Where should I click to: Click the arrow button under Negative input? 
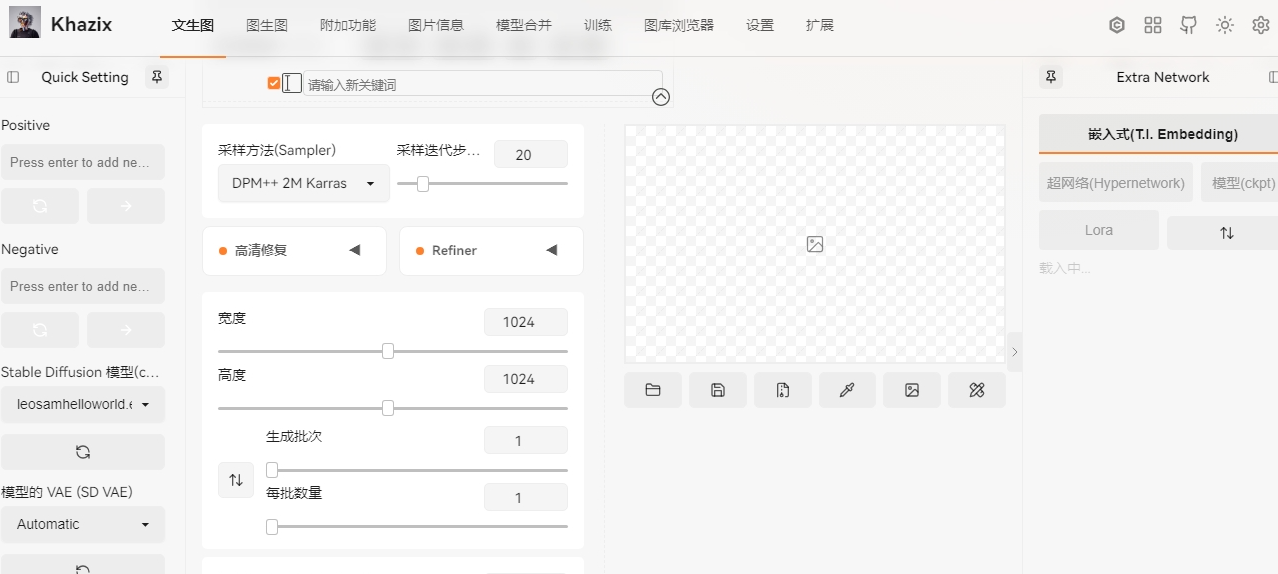point(126,330)
